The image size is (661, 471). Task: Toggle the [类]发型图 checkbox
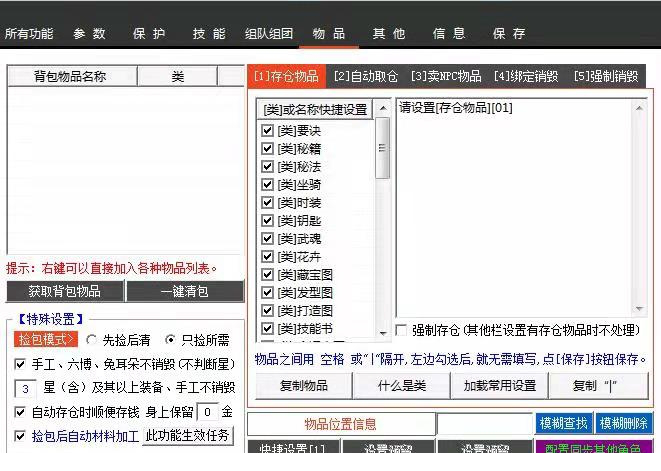pos(267,292)
